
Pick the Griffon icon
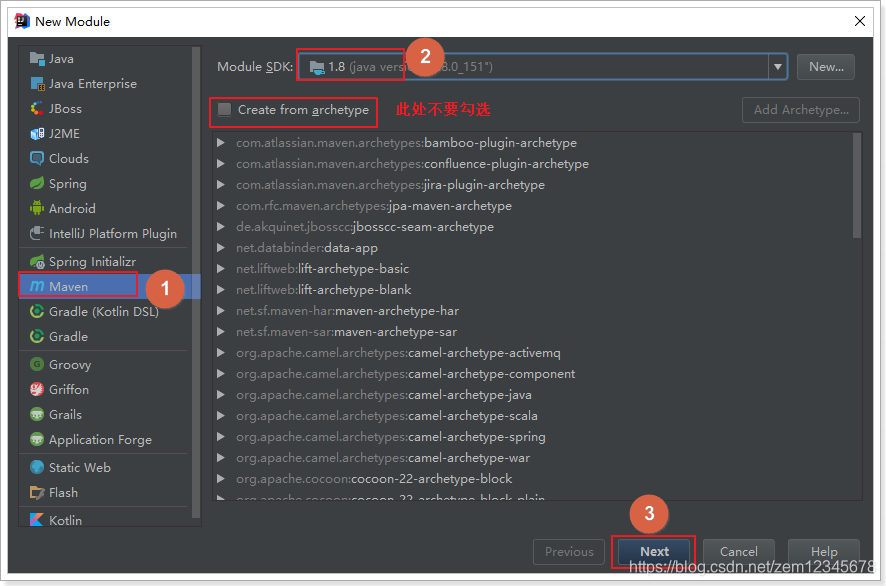point(37,389)
